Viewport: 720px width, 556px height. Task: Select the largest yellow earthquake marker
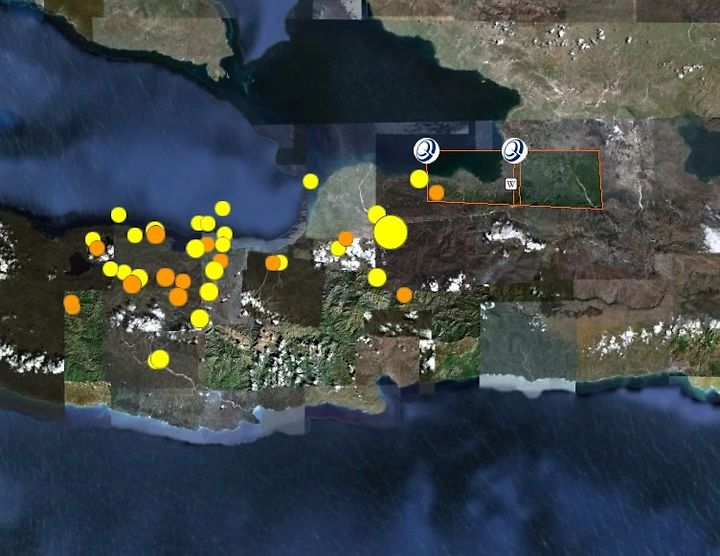point(390,232)
